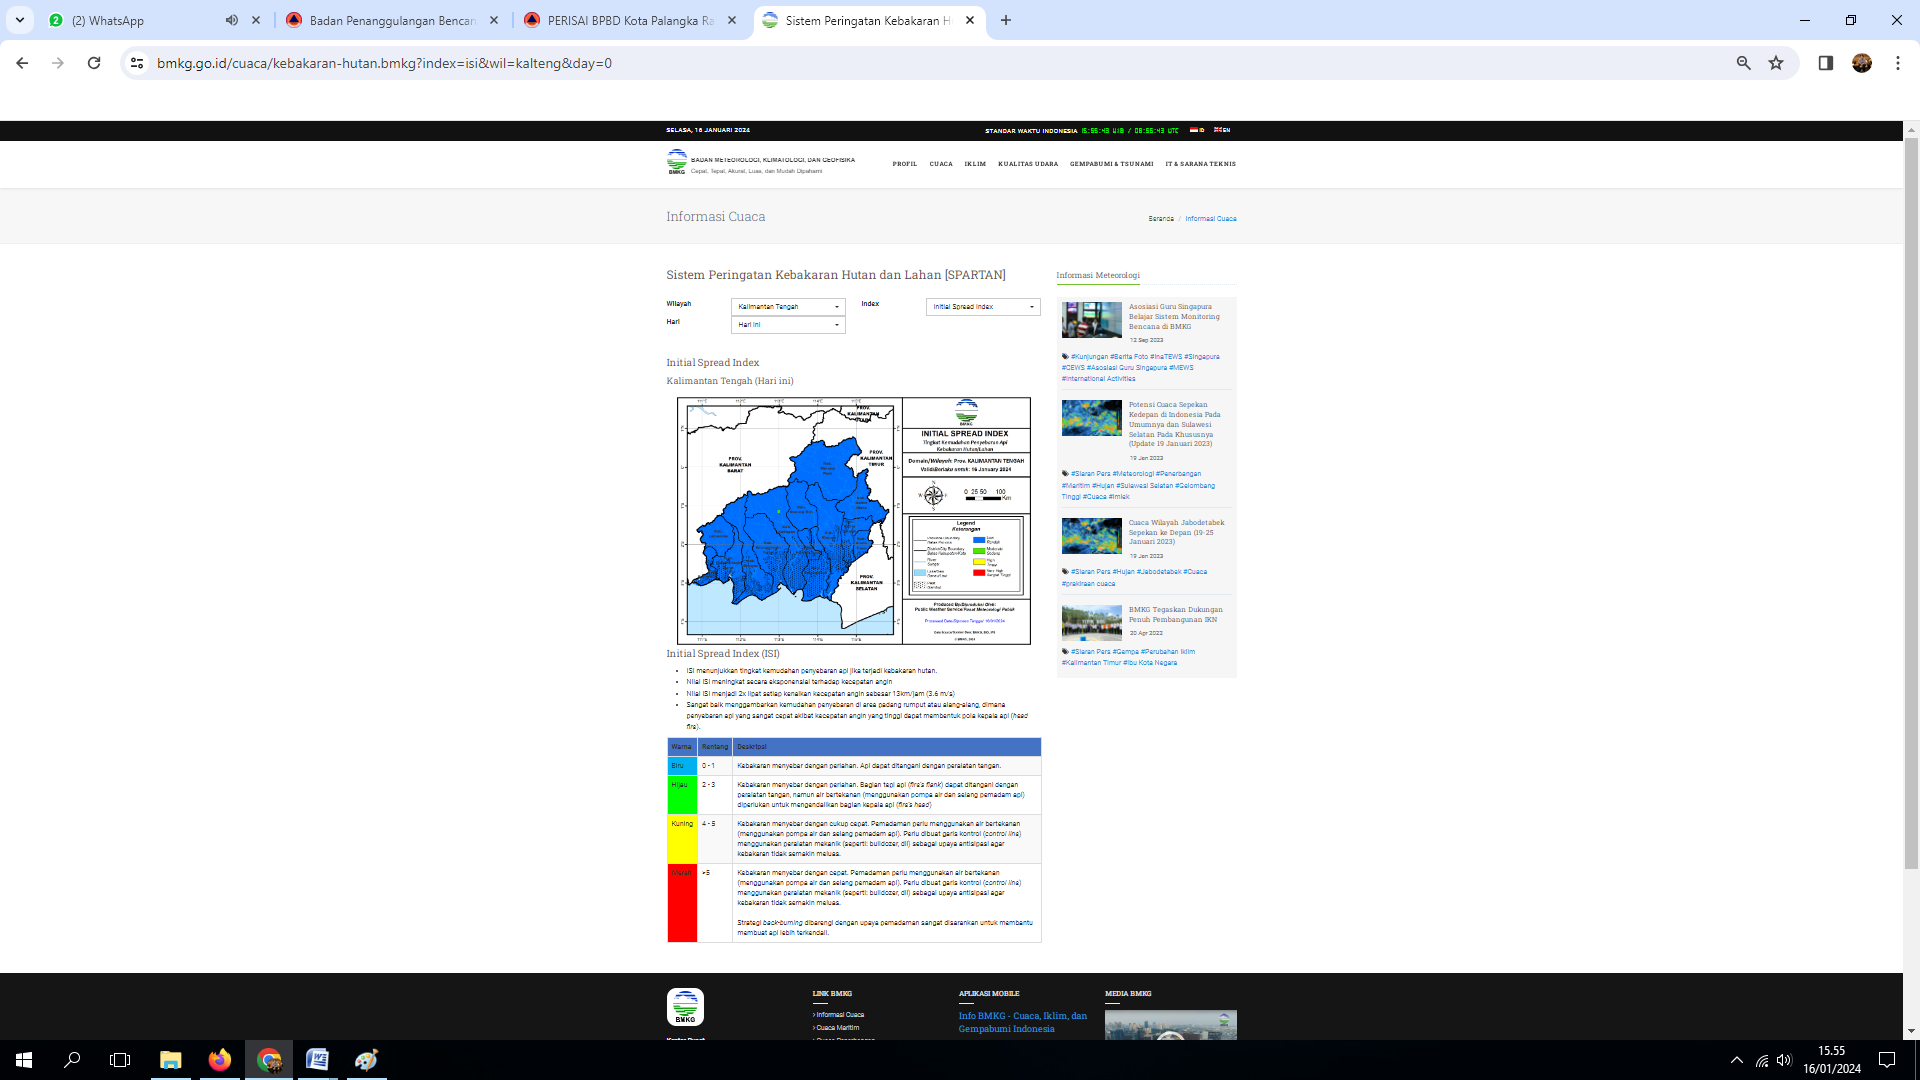
Task: Expand the Wilayah dropdown (Kalimantan Tengah)
Action: [788, 307]
